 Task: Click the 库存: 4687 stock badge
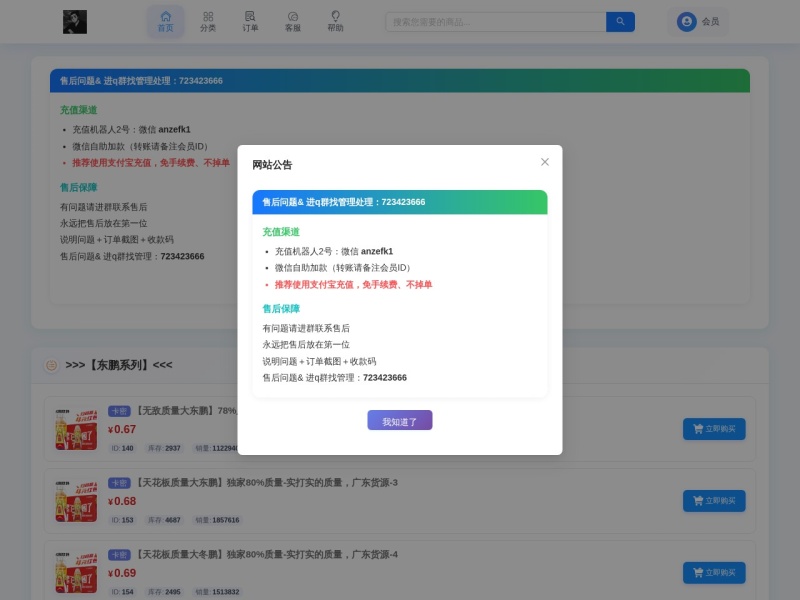click(x=164, y=520)
